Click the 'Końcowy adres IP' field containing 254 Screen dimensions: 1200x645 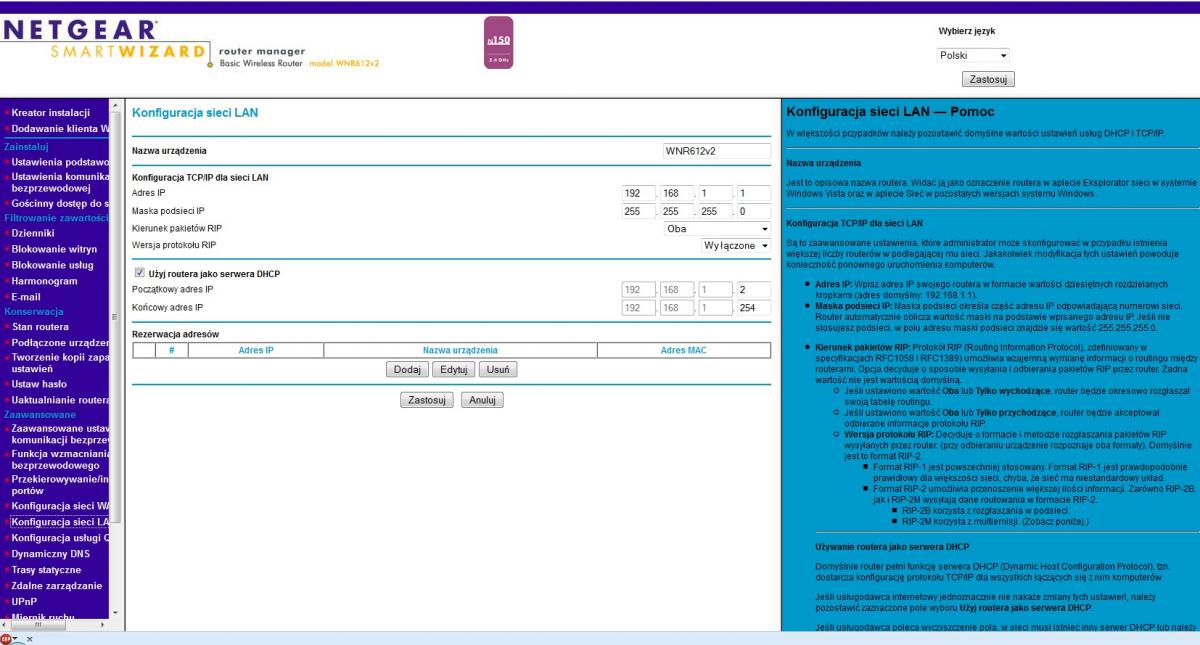pos(753,307)
